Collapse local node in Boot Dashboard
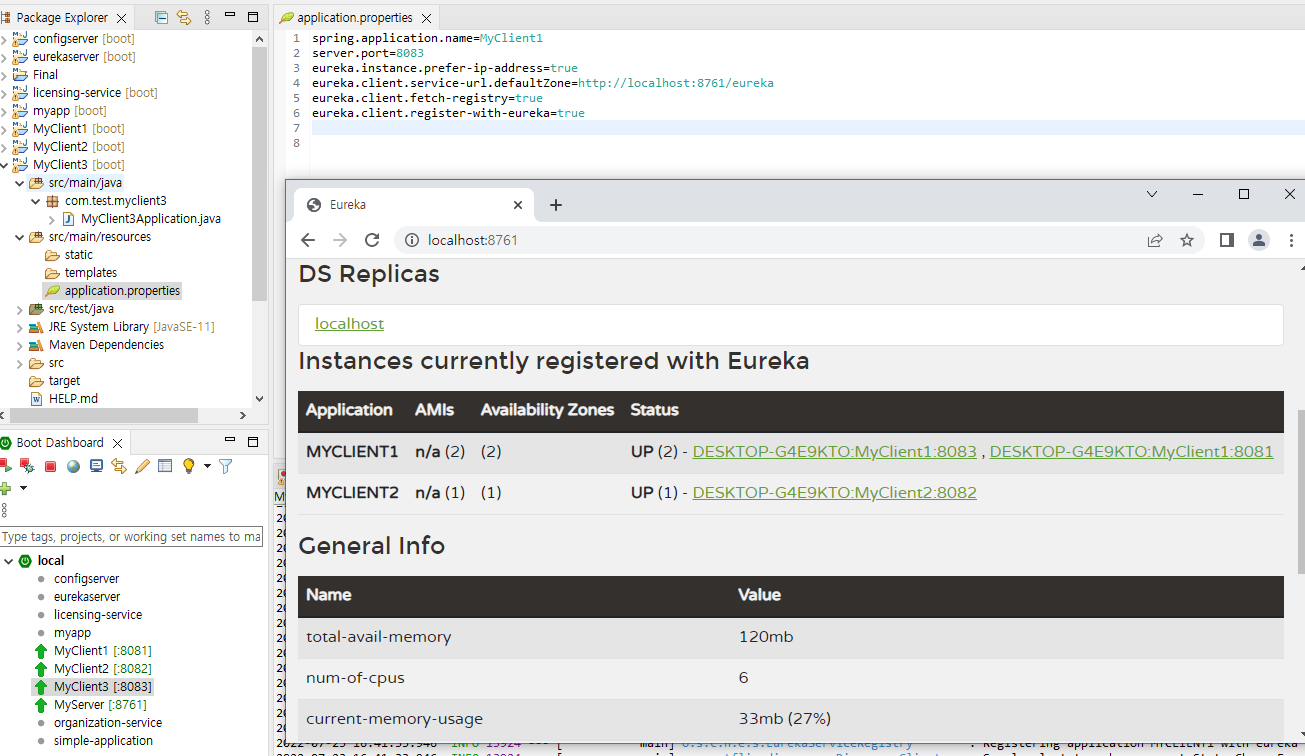 pos(8,561)
